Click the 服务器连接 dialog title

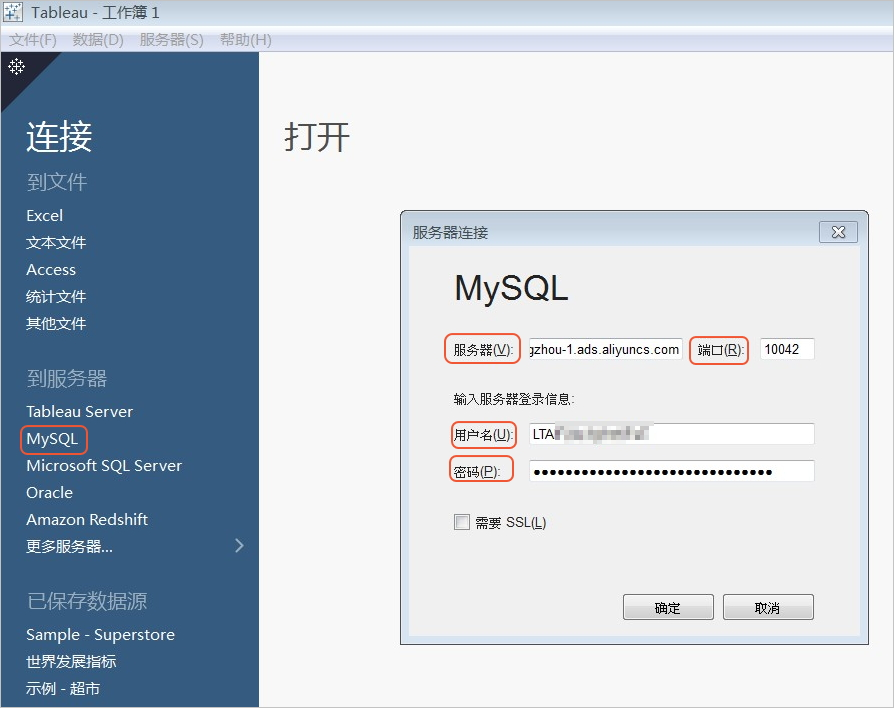450,233
